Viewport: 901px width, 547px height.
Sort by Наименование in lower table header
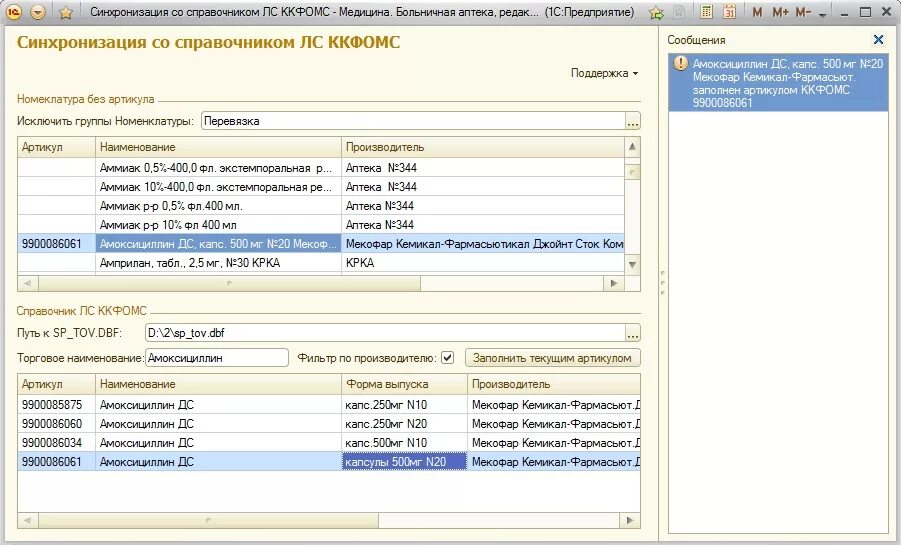(x=218, y=384)
